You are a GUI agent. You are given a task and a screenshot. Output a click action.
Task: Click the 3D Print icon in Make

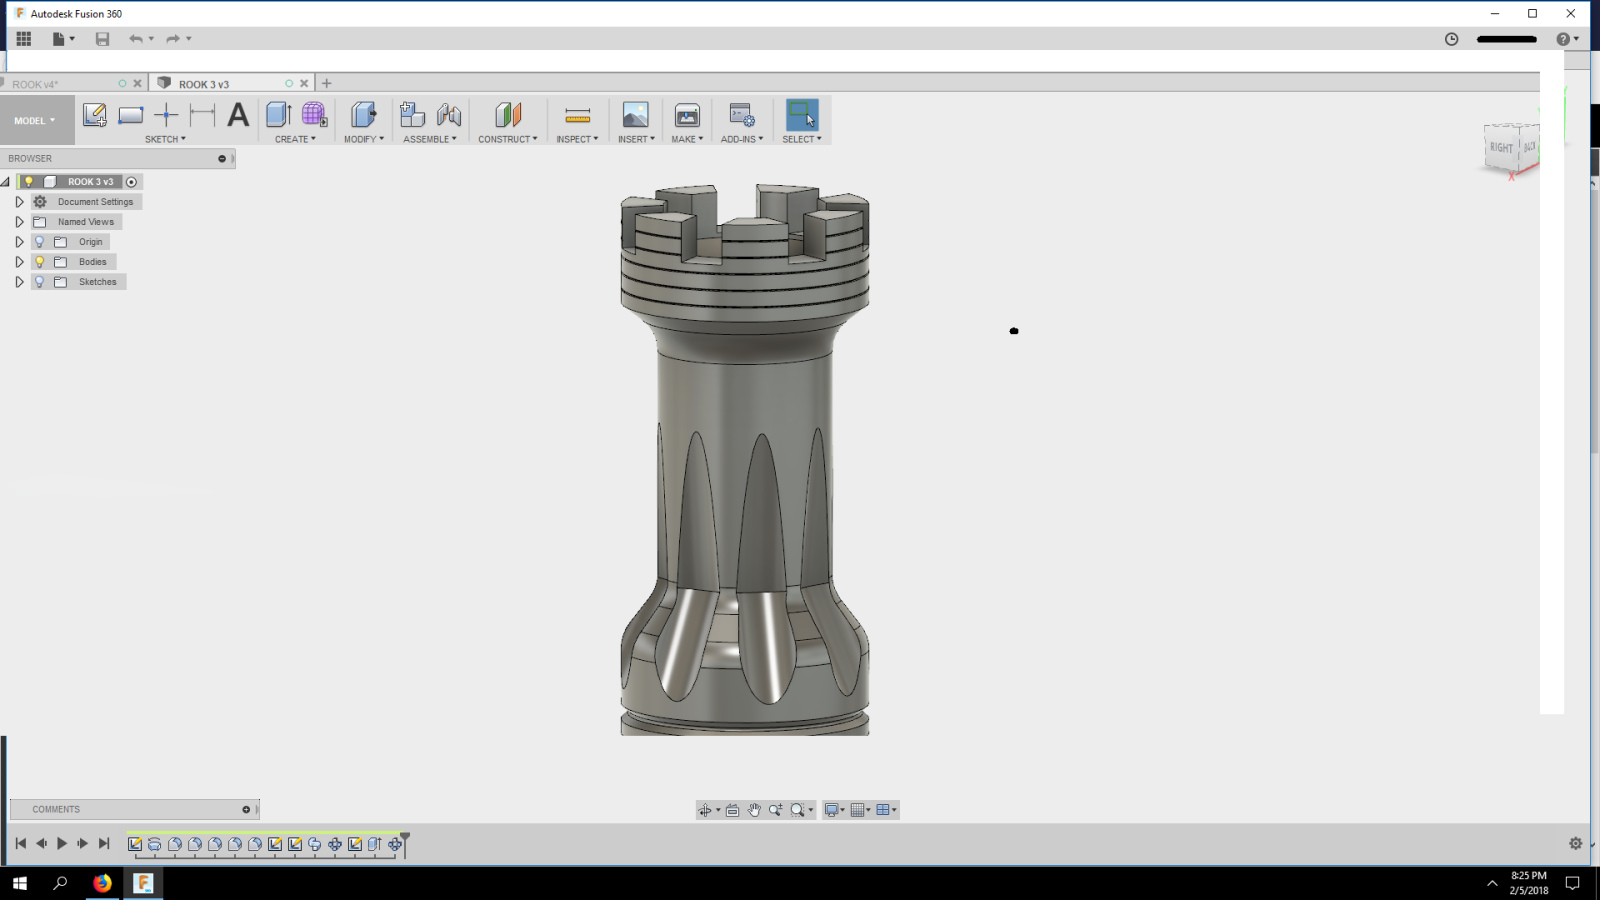[x=687, y=115]
